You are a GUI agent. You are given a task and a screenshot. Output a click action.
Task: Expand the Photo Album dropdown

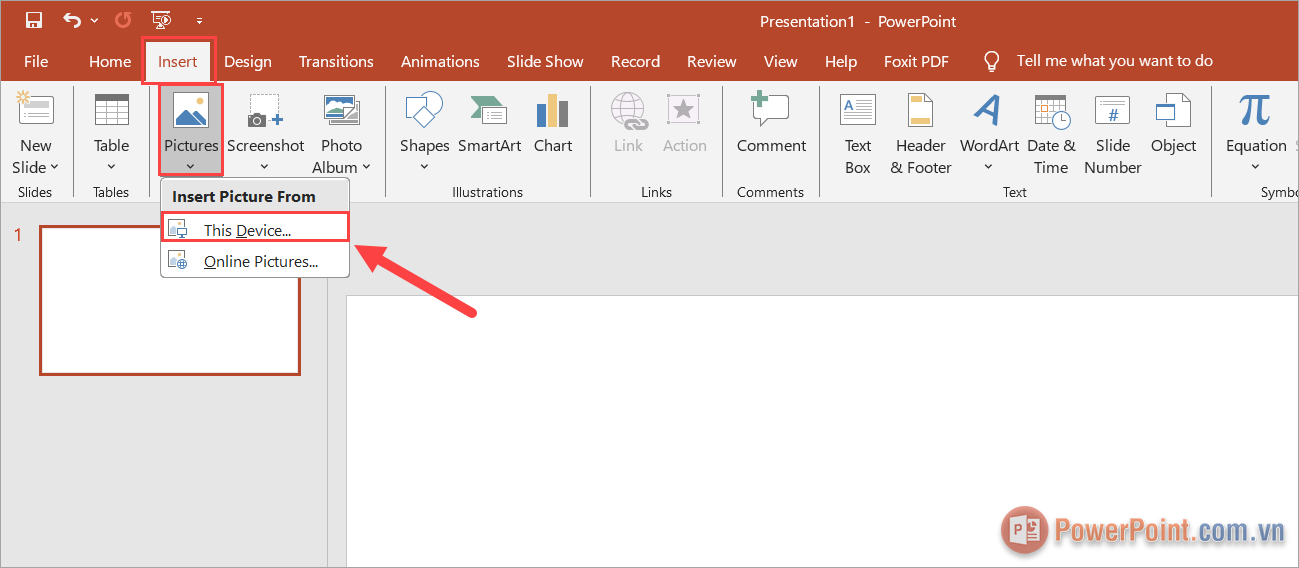tap(366, 168)
